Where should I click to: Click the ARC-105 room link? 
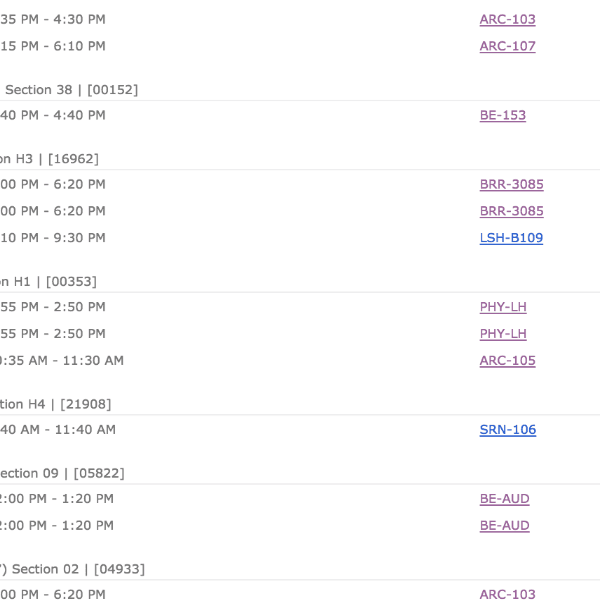(x=507, y=361)
